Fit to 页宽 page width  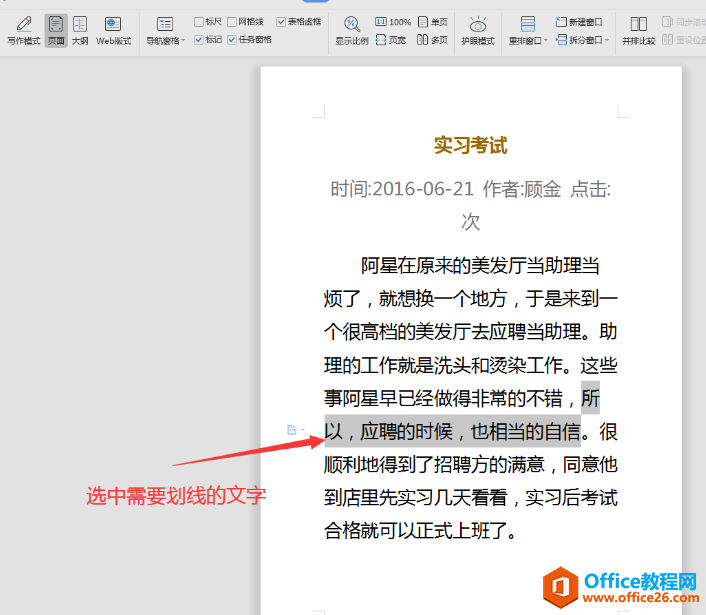390,40
